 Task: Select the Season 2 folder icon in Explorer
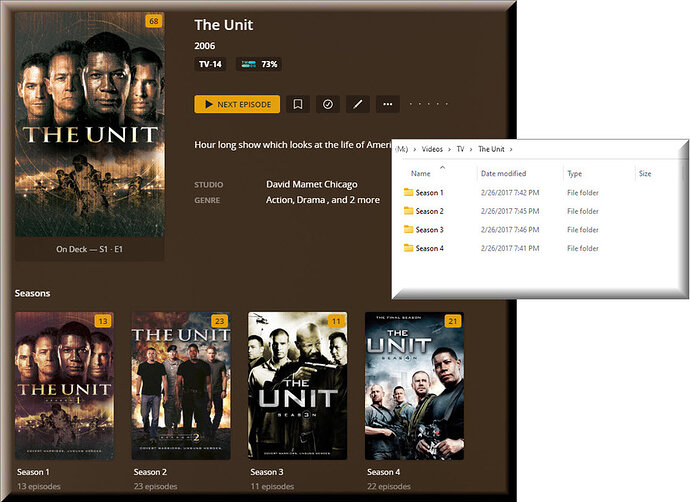408,211
